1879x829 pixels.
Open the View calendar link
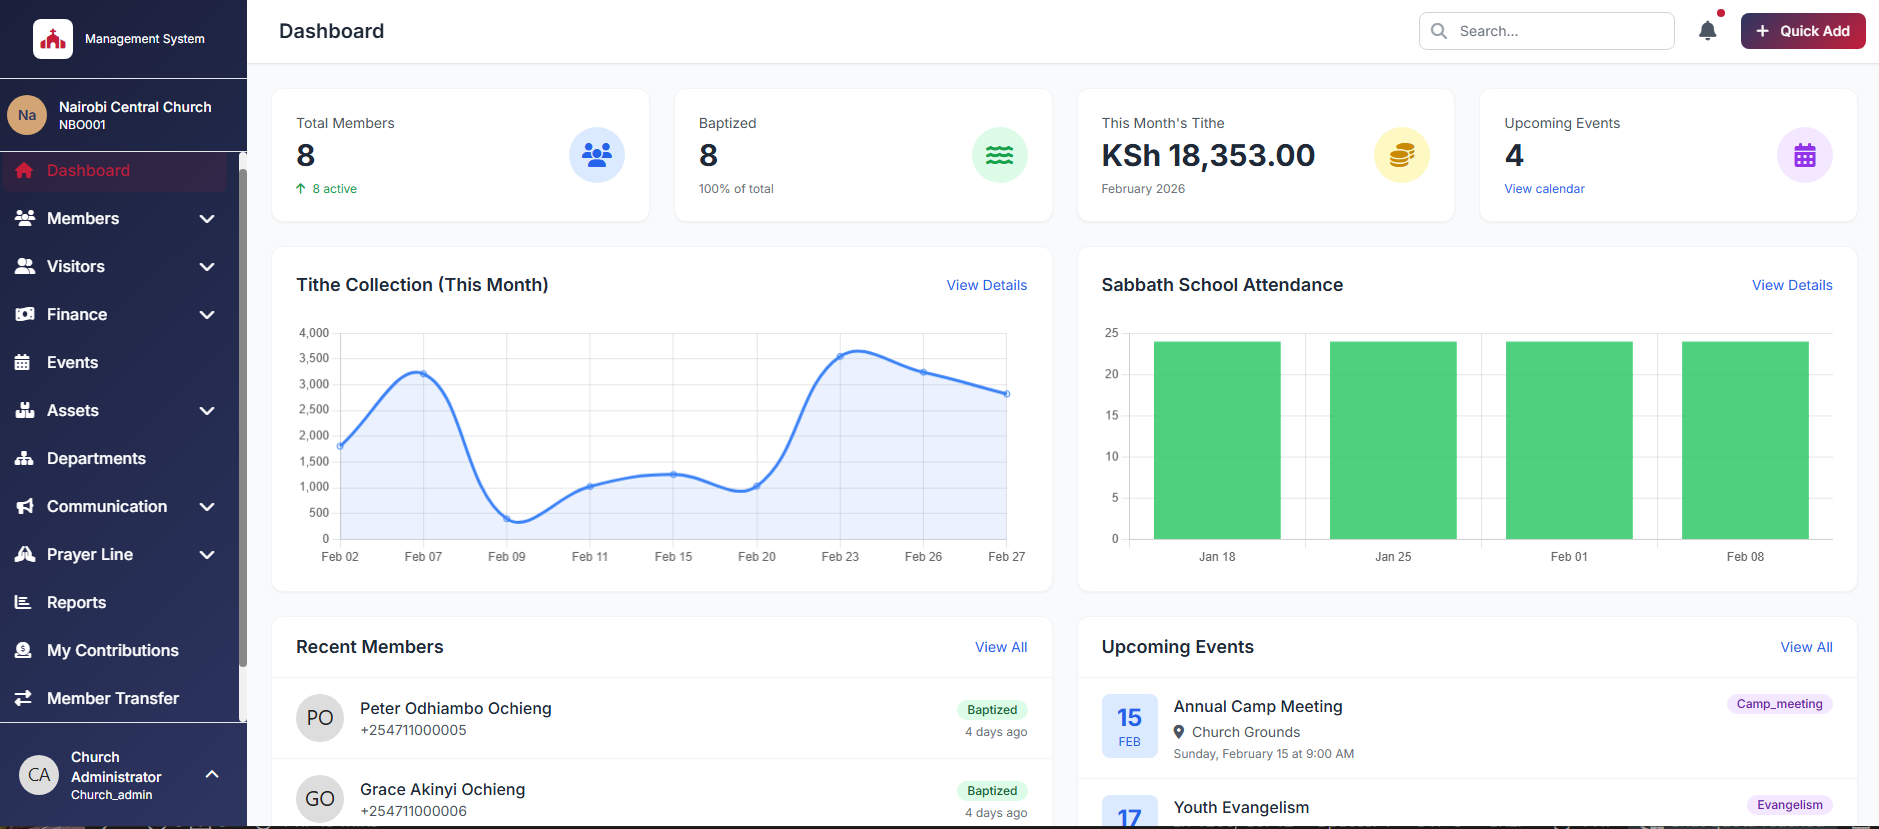tap(1544, 189)
